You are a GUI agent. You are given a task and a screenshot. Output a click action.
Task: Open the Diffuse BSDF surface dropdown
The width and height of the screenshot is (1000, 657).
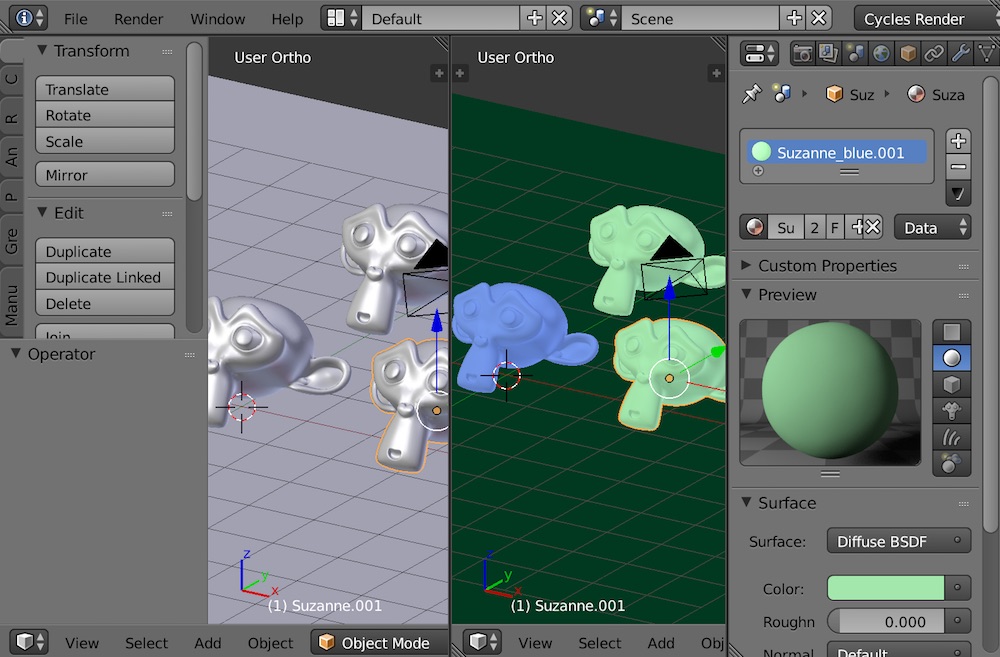point(899,541)
